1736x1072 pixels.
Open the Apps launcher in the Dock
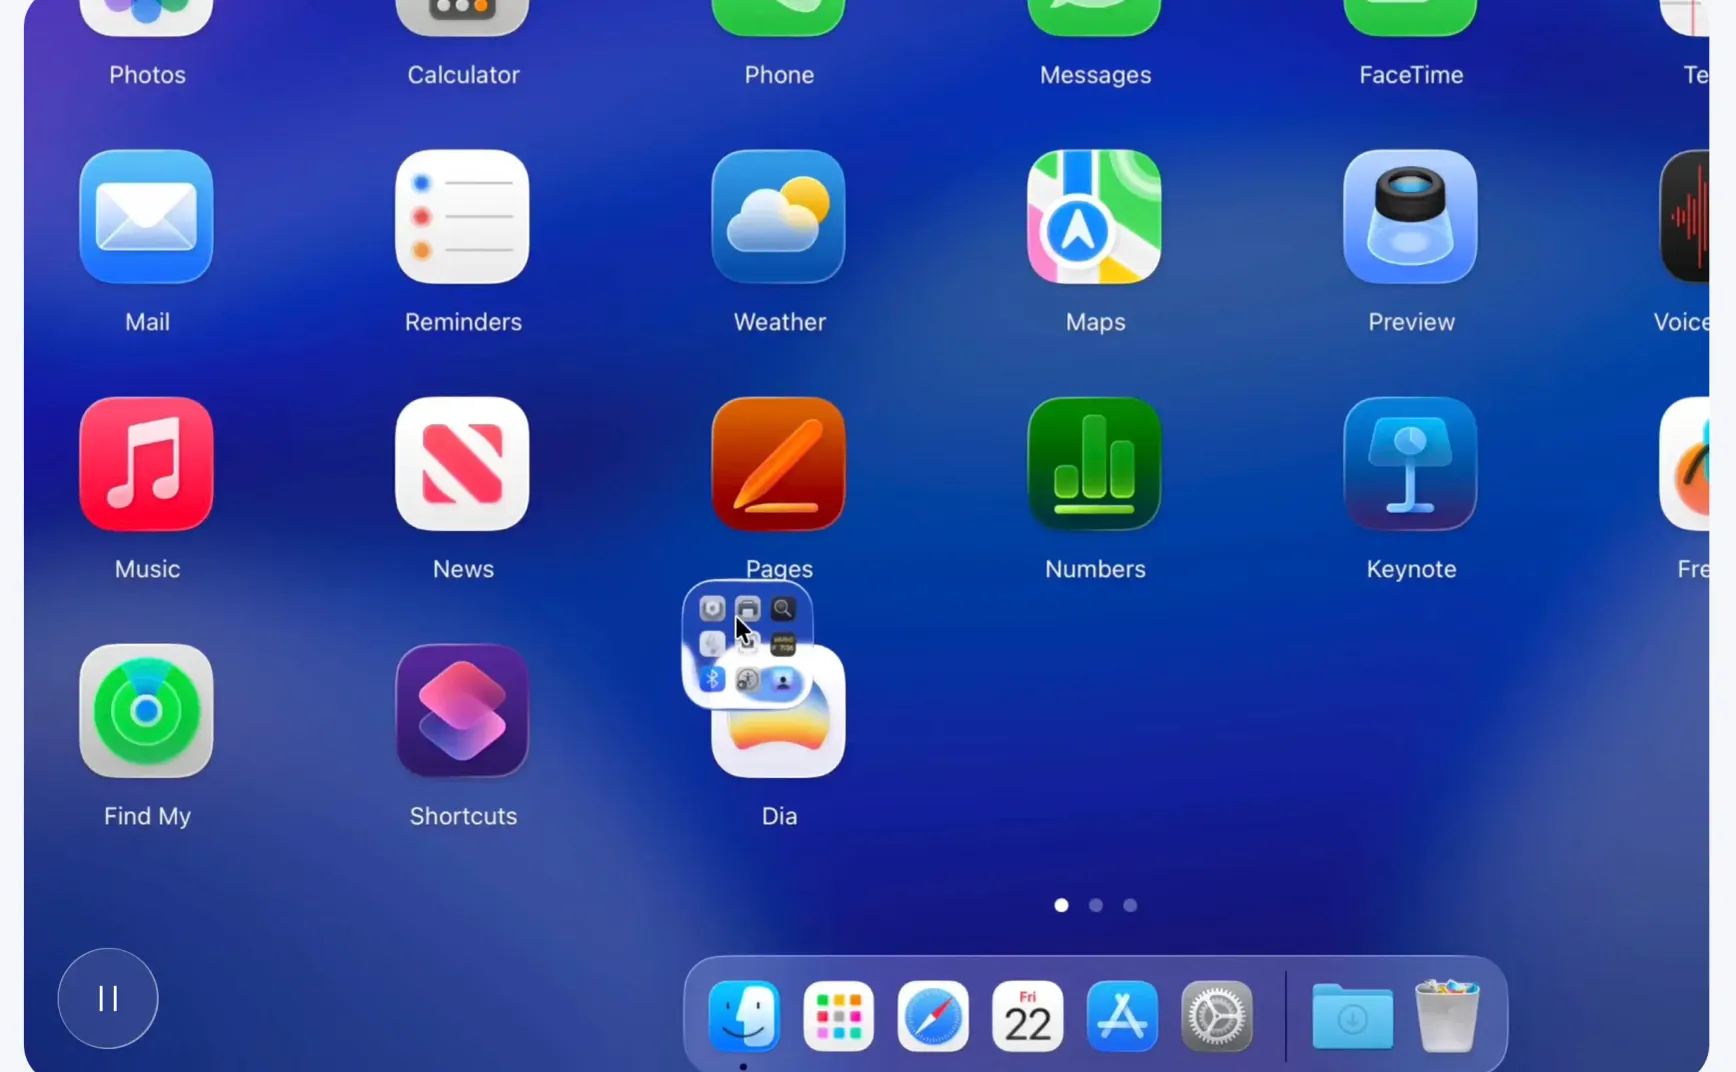(x=838, y=1016)
